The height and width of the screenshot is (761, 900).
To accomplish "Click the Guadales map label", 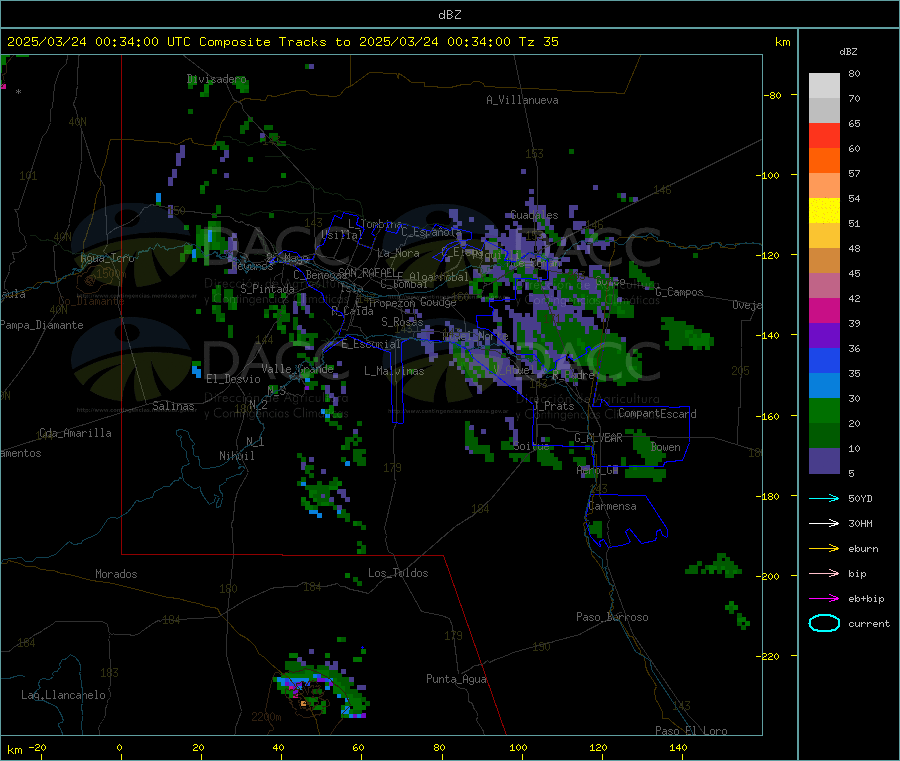I will (534, 215).
